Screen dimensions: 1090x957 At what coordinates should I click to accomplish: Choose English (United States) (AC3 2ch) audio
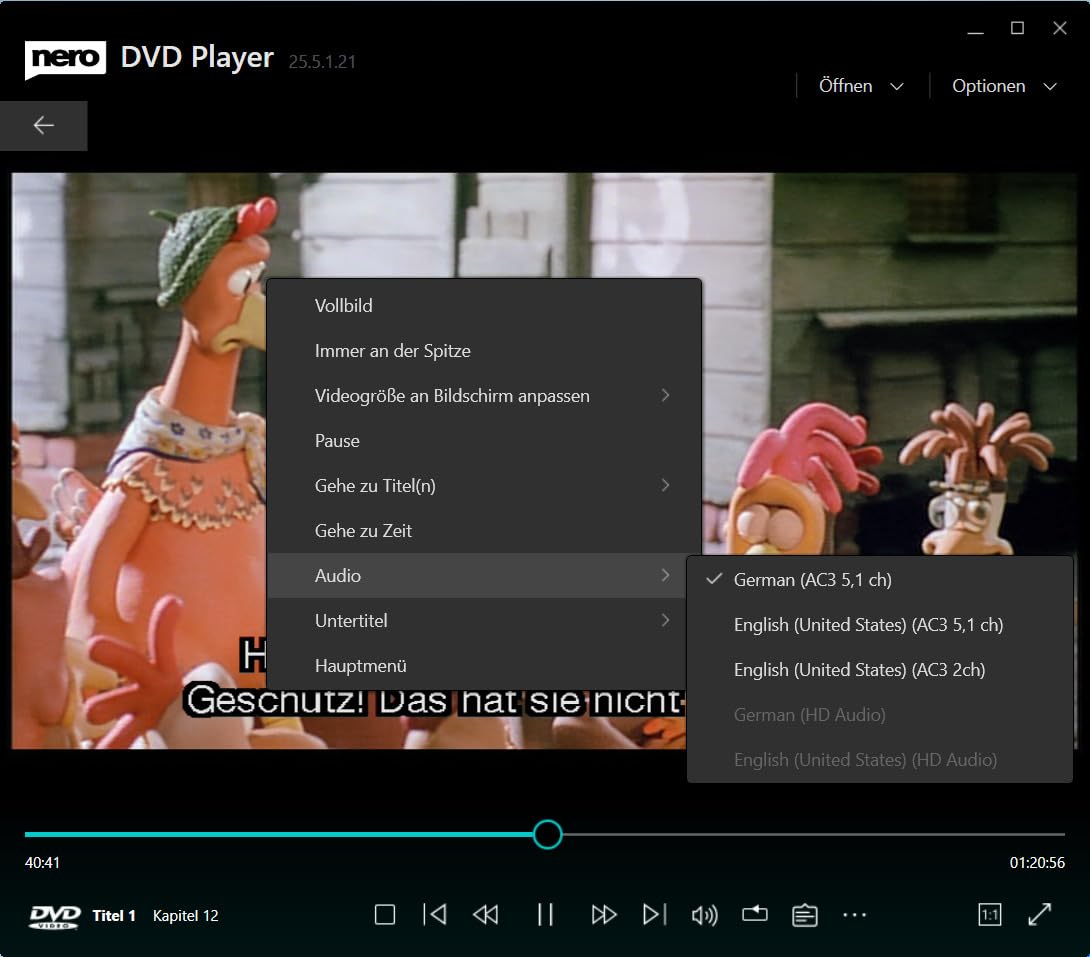pyautogui.click(x=879, y=670)
